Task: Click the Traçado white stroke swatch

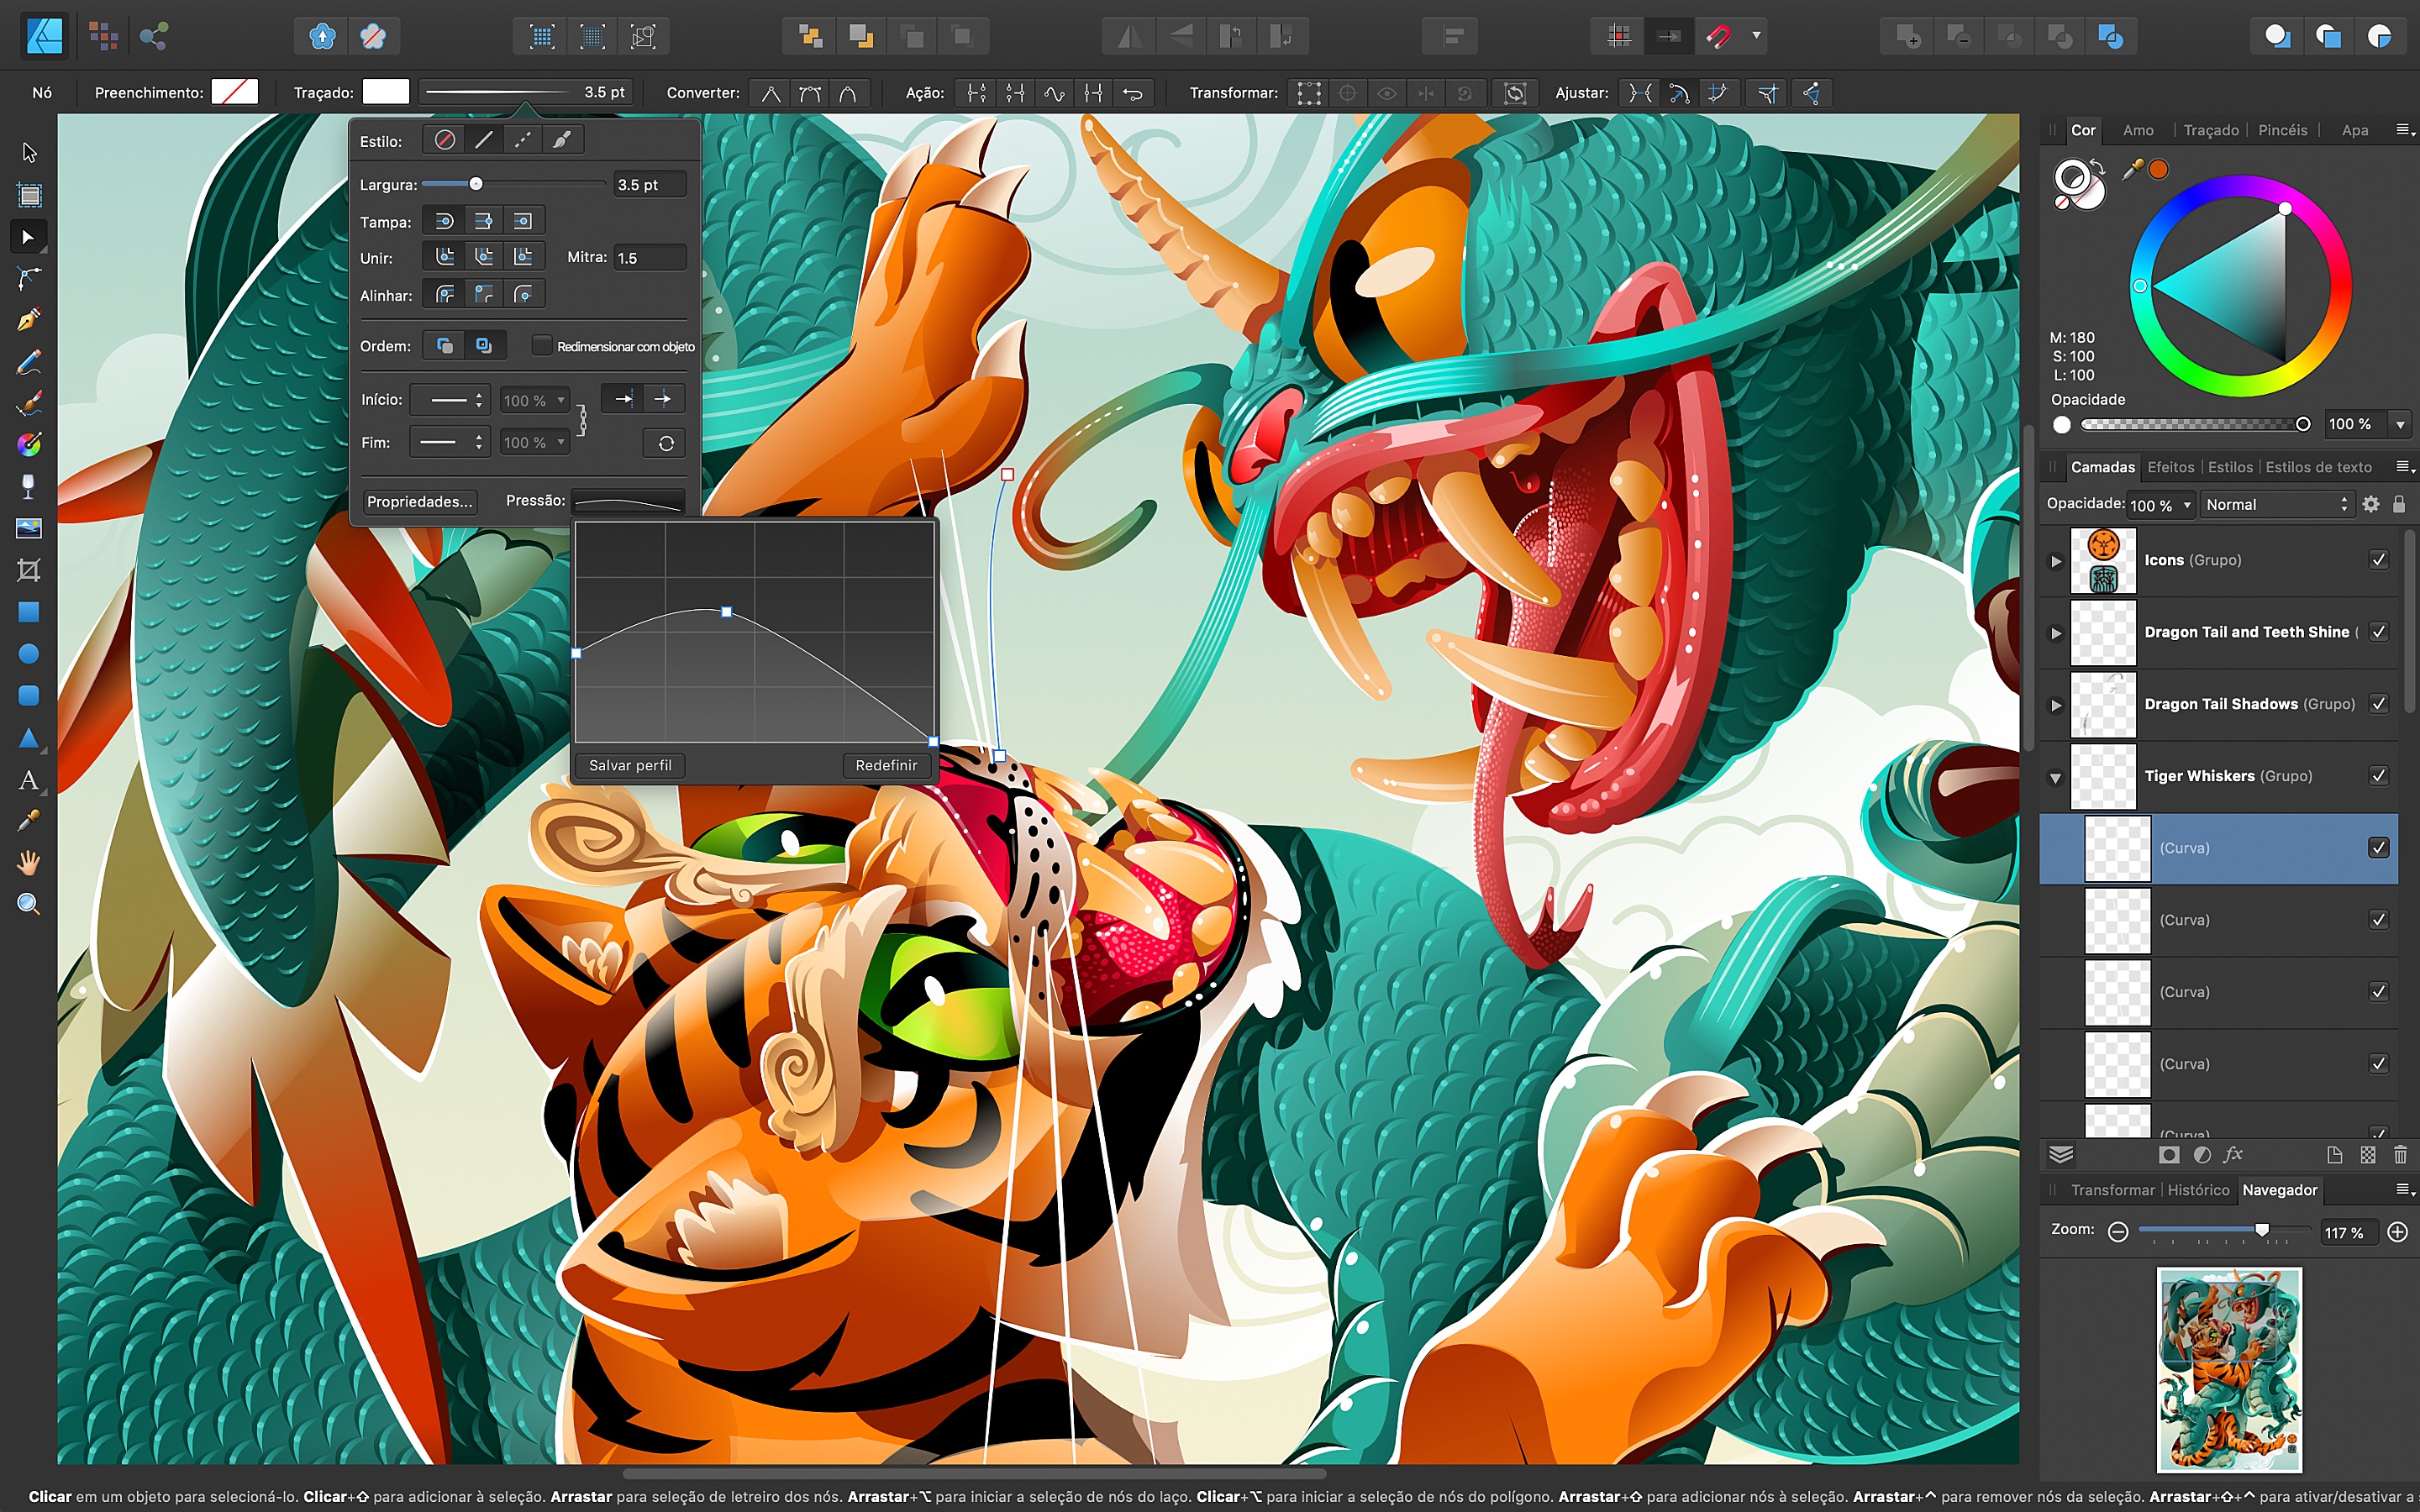Action: pyautogui.click(x=386, y=92)
